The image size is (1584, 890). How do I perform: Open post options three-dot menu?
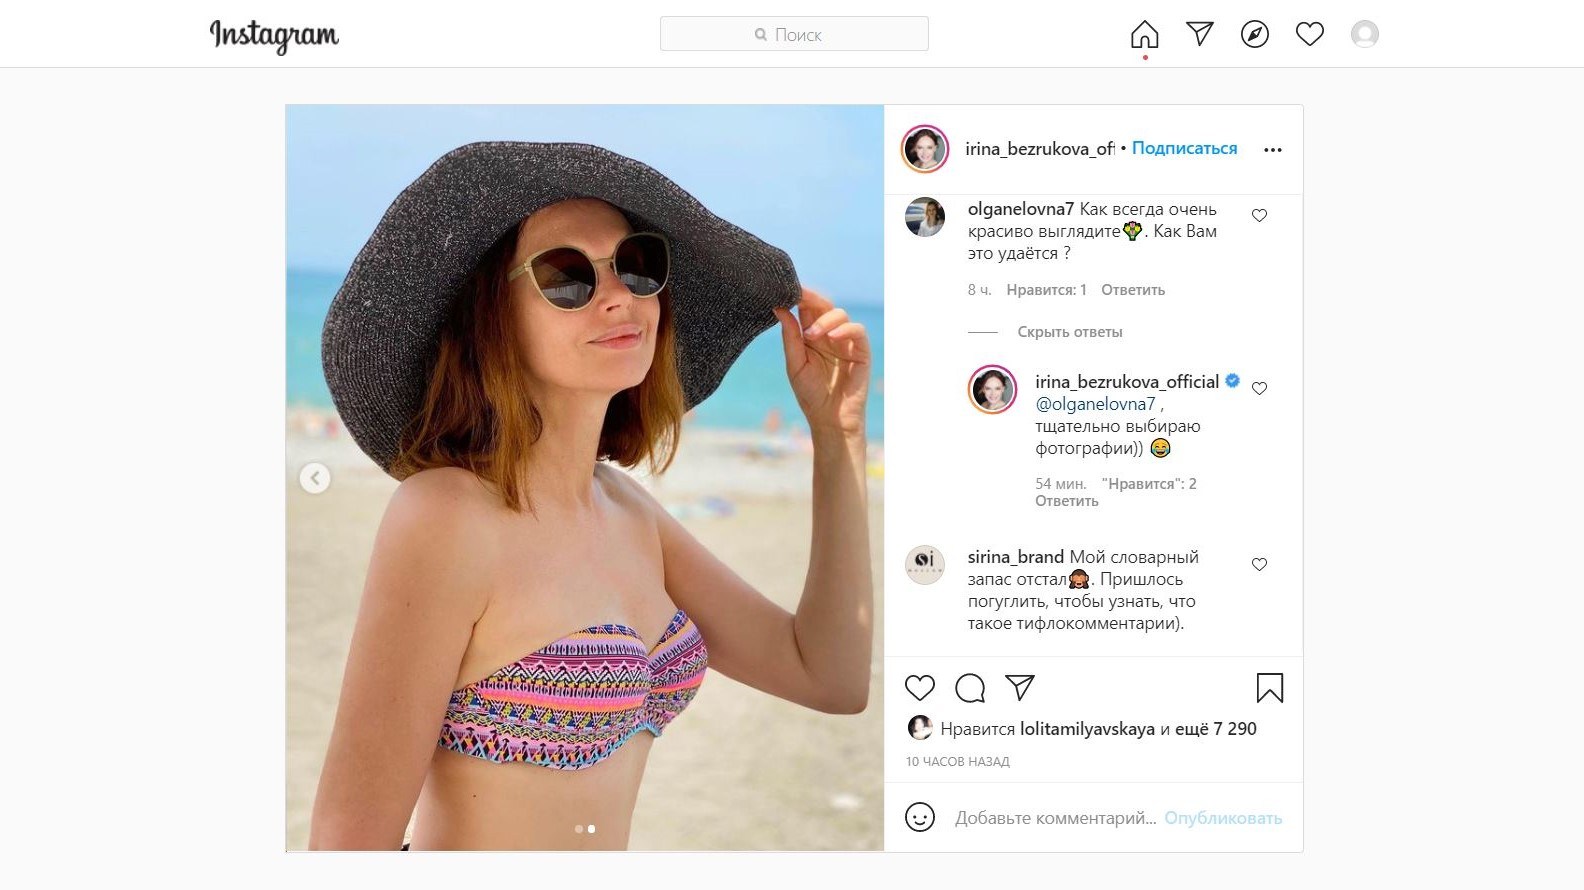[1272, 150]
